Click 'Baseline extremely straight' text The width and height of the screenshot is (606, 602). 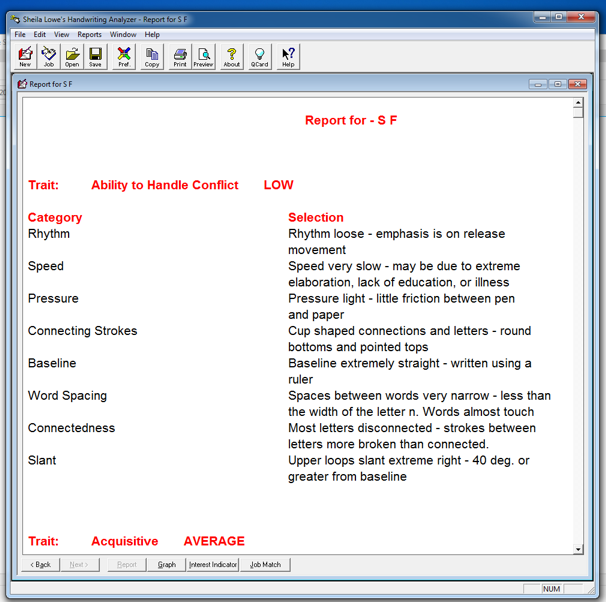364,364
